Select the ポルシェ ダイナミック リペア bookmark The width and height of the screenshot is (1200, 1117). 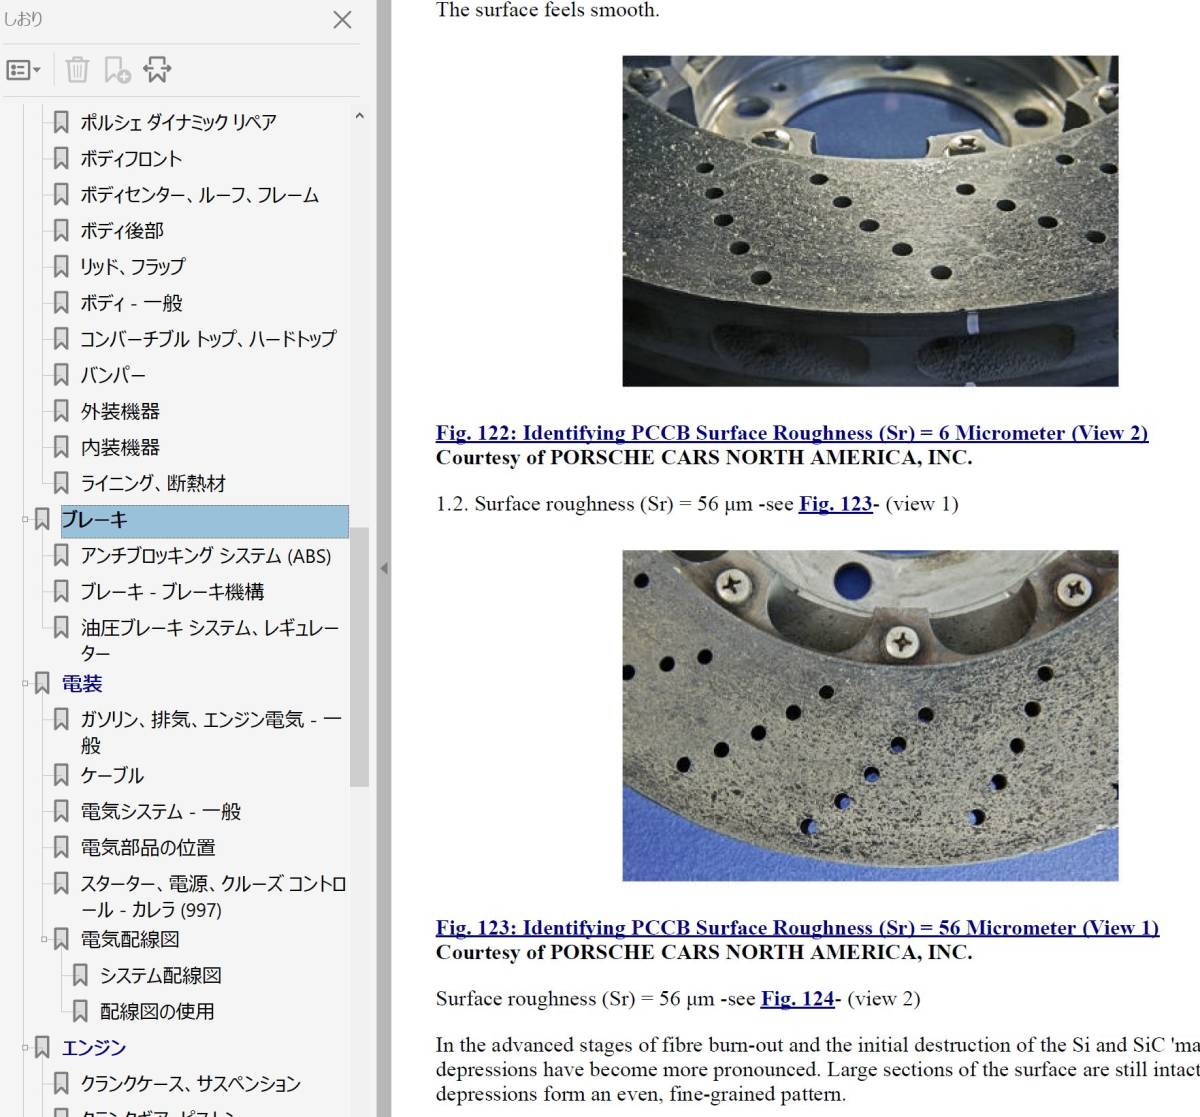(x=178, y=122)
